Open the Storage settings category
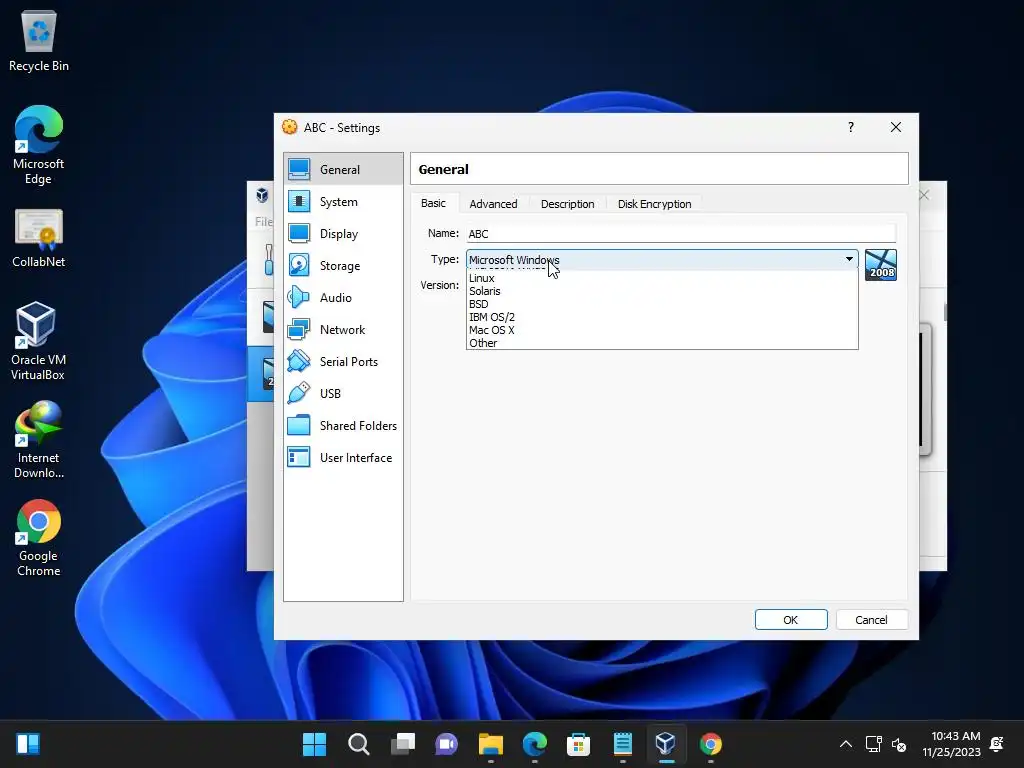This screenshot has width=1024, height=768. click(x=344, y=265)
